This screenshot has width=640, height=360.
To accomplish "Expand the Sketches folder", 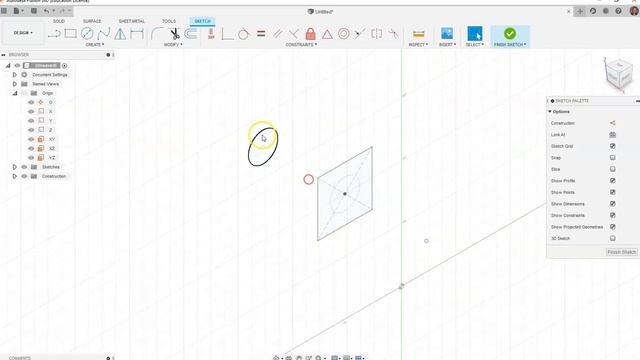I will coord(15,167).
